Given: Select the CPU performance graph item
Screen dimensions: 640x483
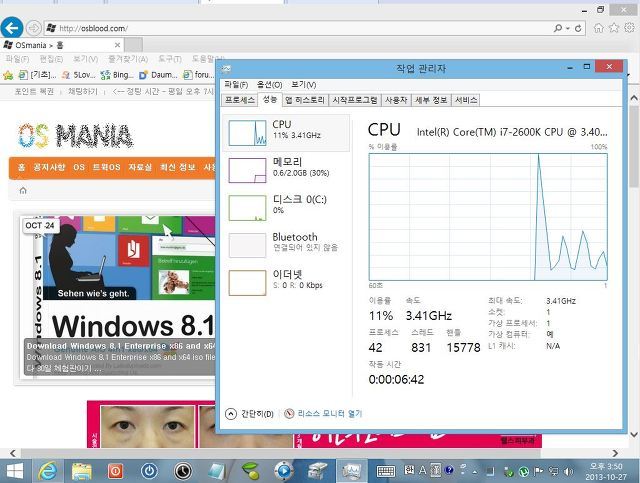Looking at the screenshot, I should (287, 133).
